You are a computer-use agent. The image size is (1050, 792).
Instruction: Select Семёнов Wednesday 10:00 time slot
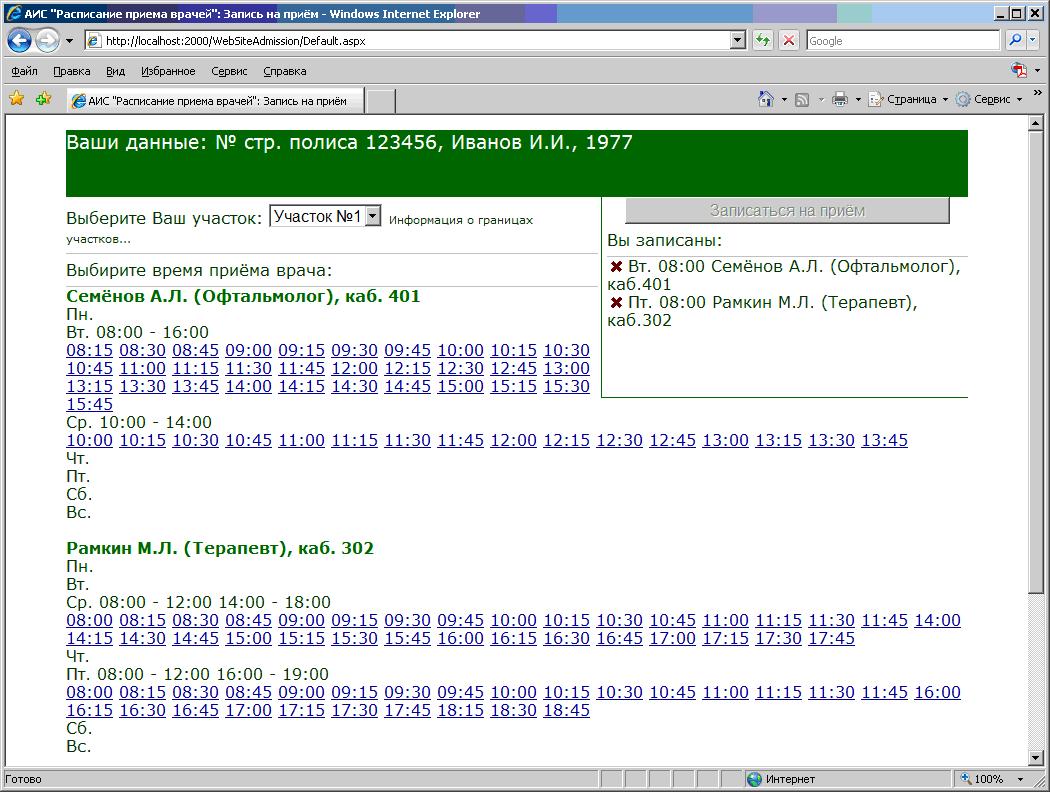[90, 441]
